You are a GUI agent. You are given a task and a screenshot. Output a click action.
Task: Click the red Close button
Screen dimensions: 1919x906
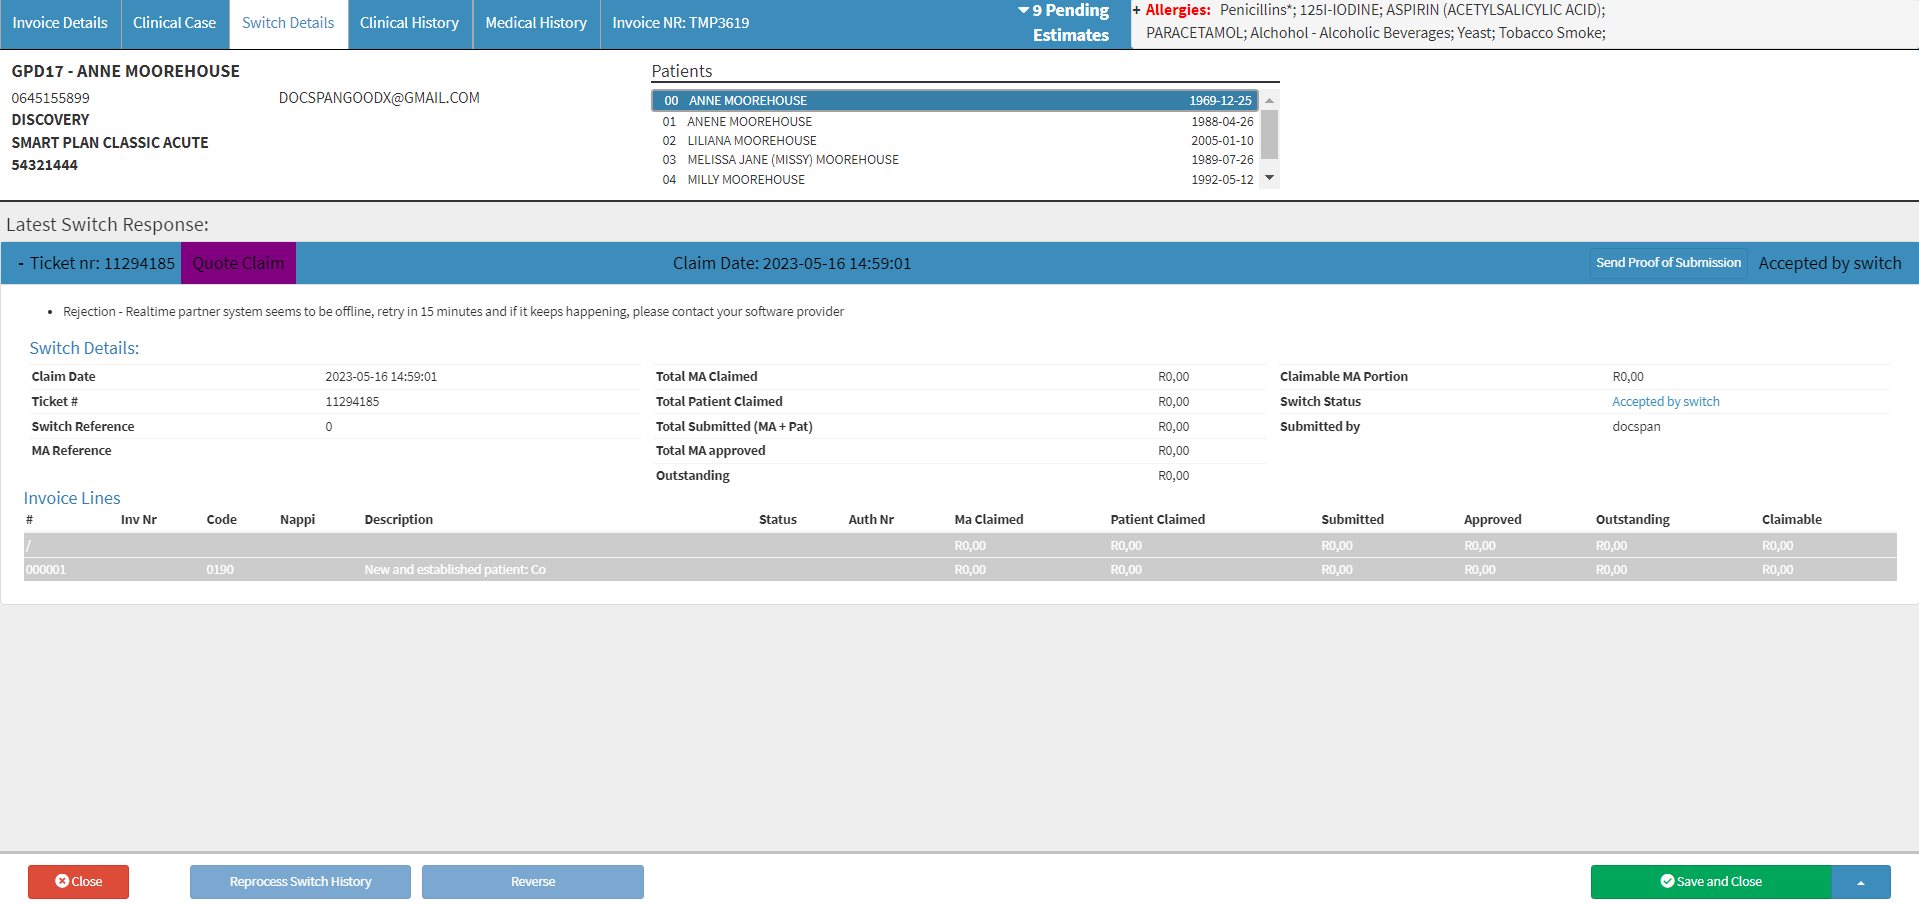tap(78, 882)
